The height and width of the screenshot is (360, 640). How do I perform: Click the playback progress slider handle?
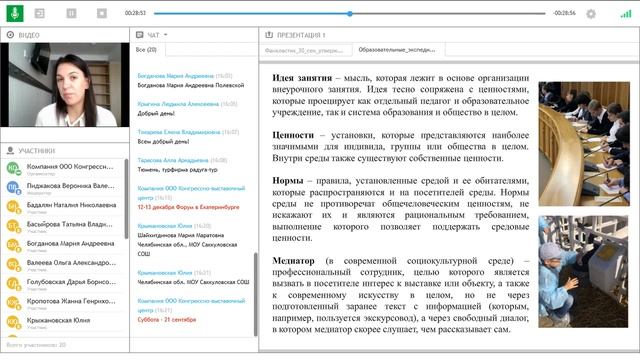click(350, 13)
